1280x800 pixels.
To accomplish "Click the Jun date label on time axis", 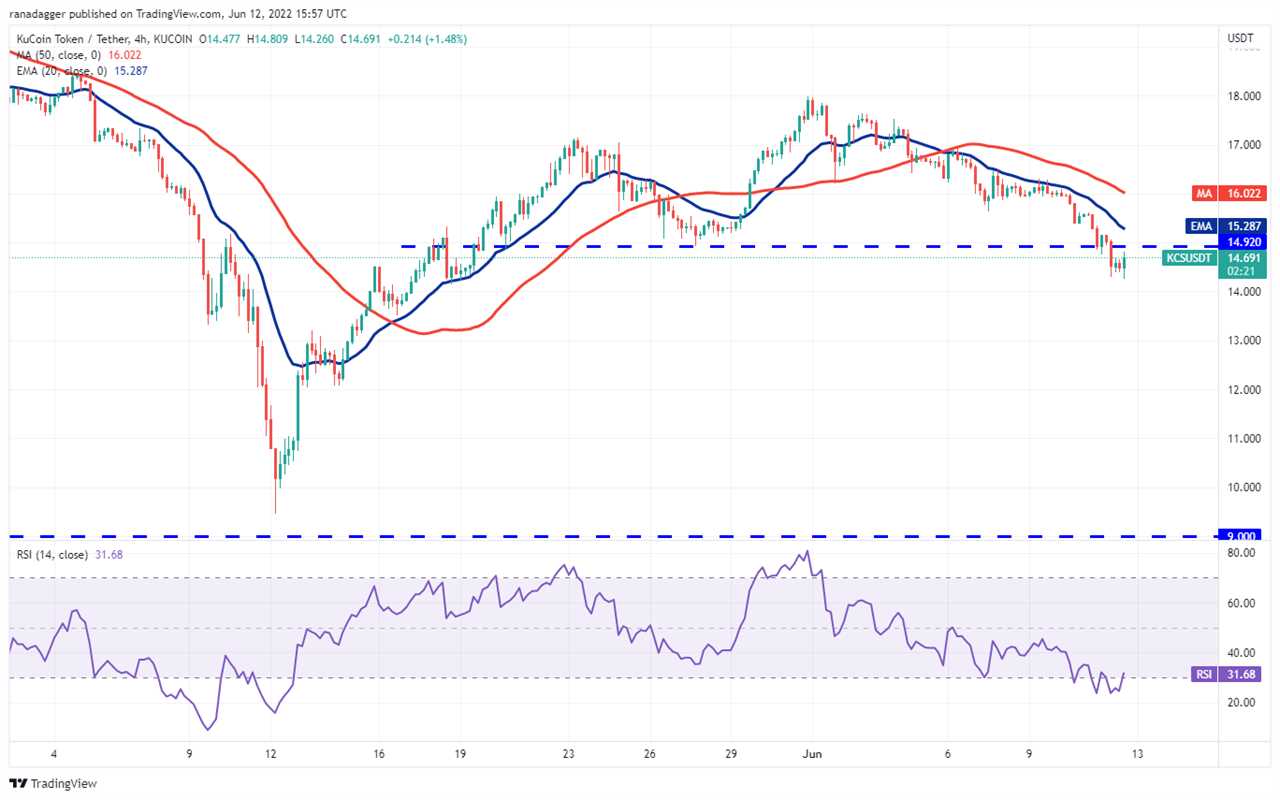I will coord(812,755).
